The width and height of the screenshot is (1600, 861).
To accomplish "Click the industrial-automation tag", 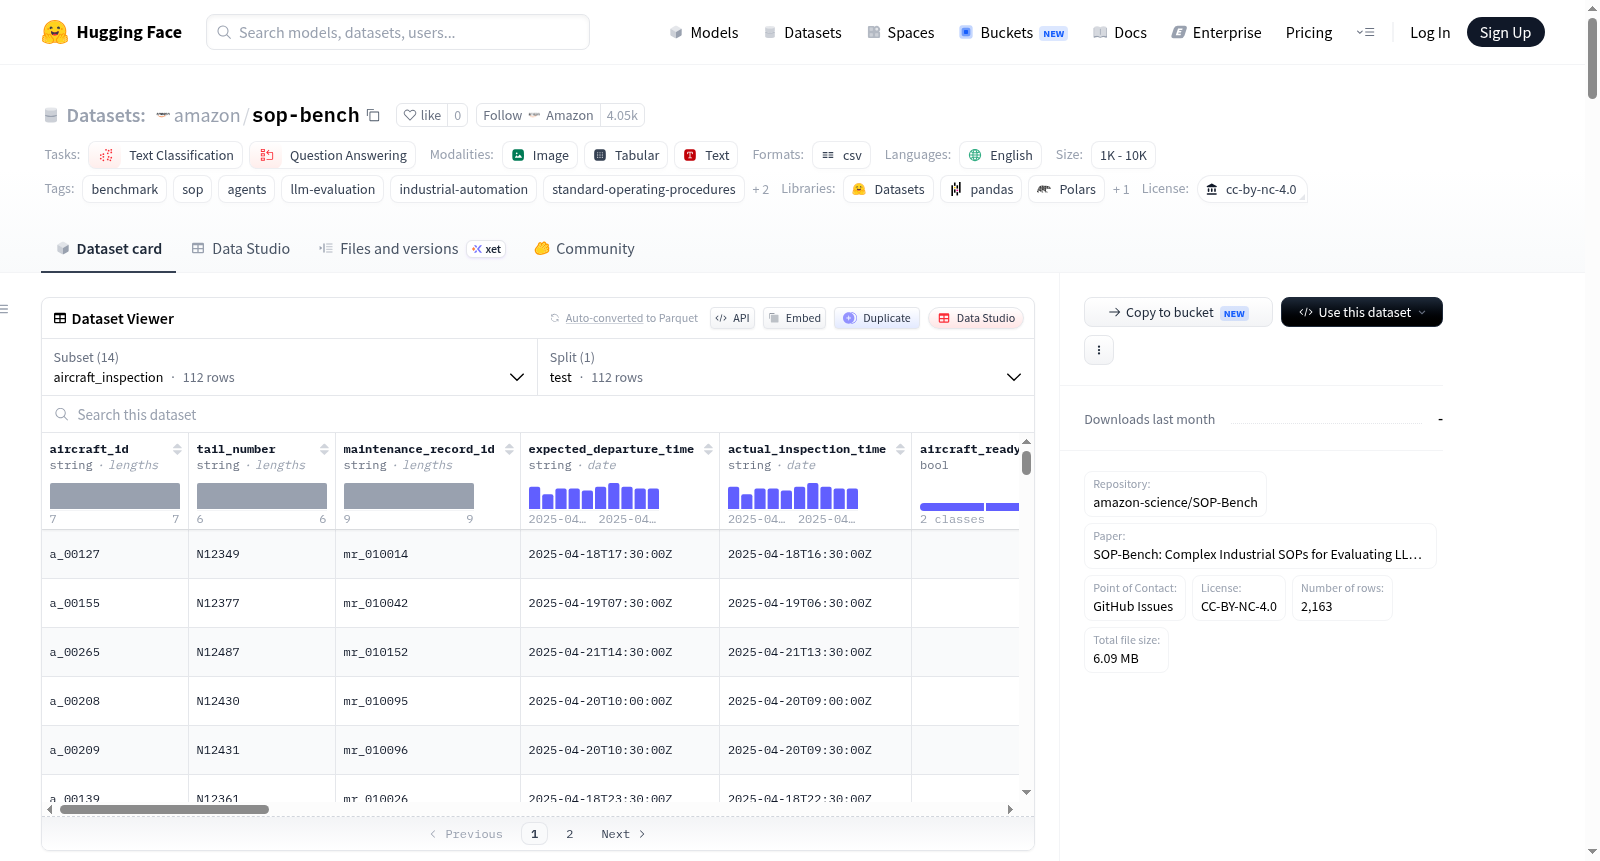I will point(463,189).
